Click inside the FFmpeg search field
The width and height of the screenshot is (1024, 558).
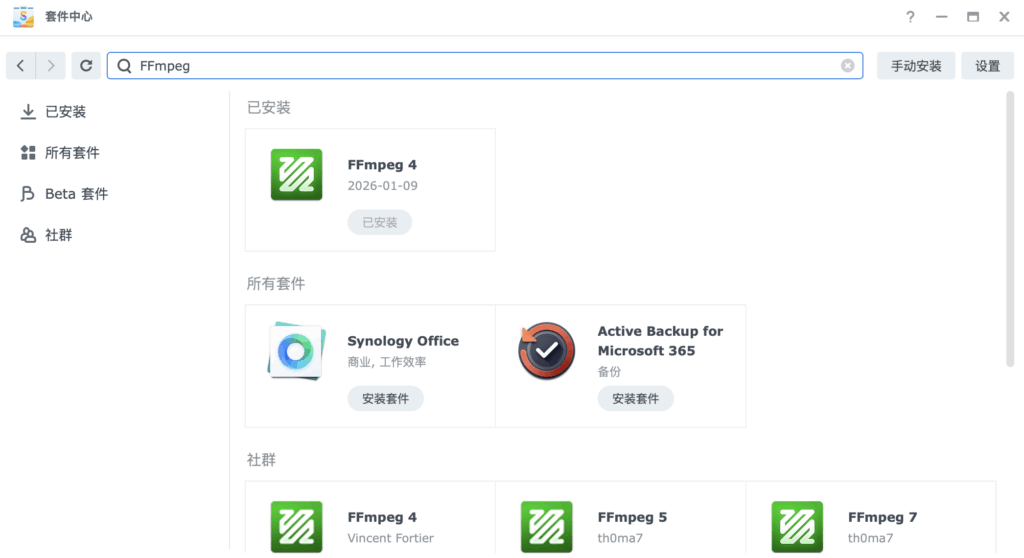click(480, 66)
